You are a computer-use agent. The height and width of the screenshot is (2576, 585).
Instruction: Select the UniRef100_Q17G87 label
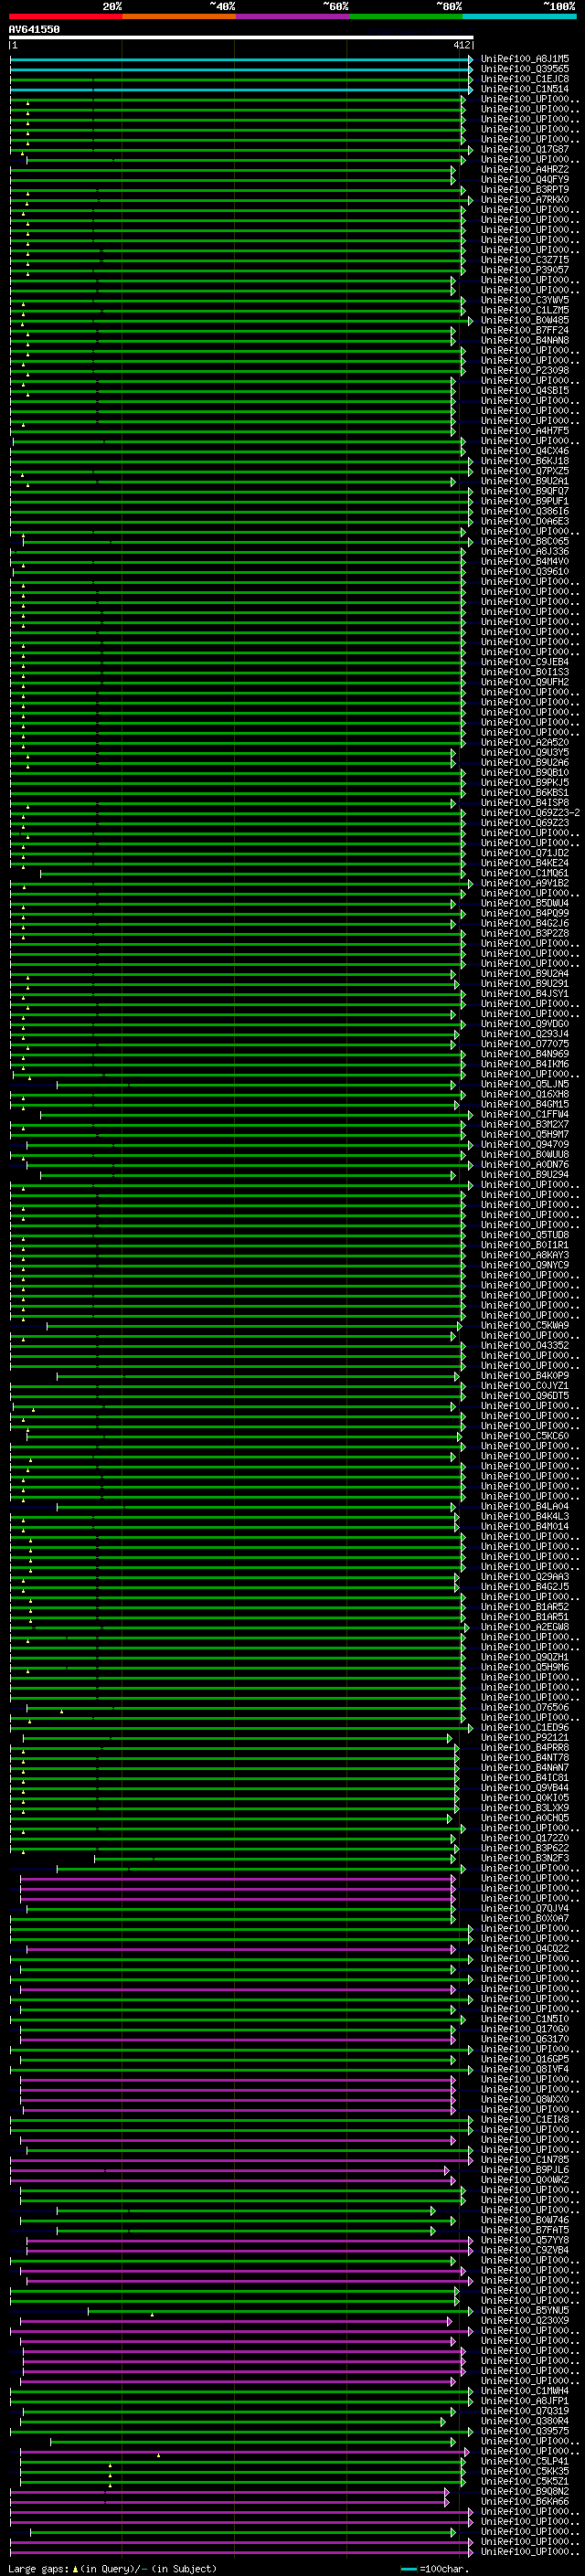525,149
